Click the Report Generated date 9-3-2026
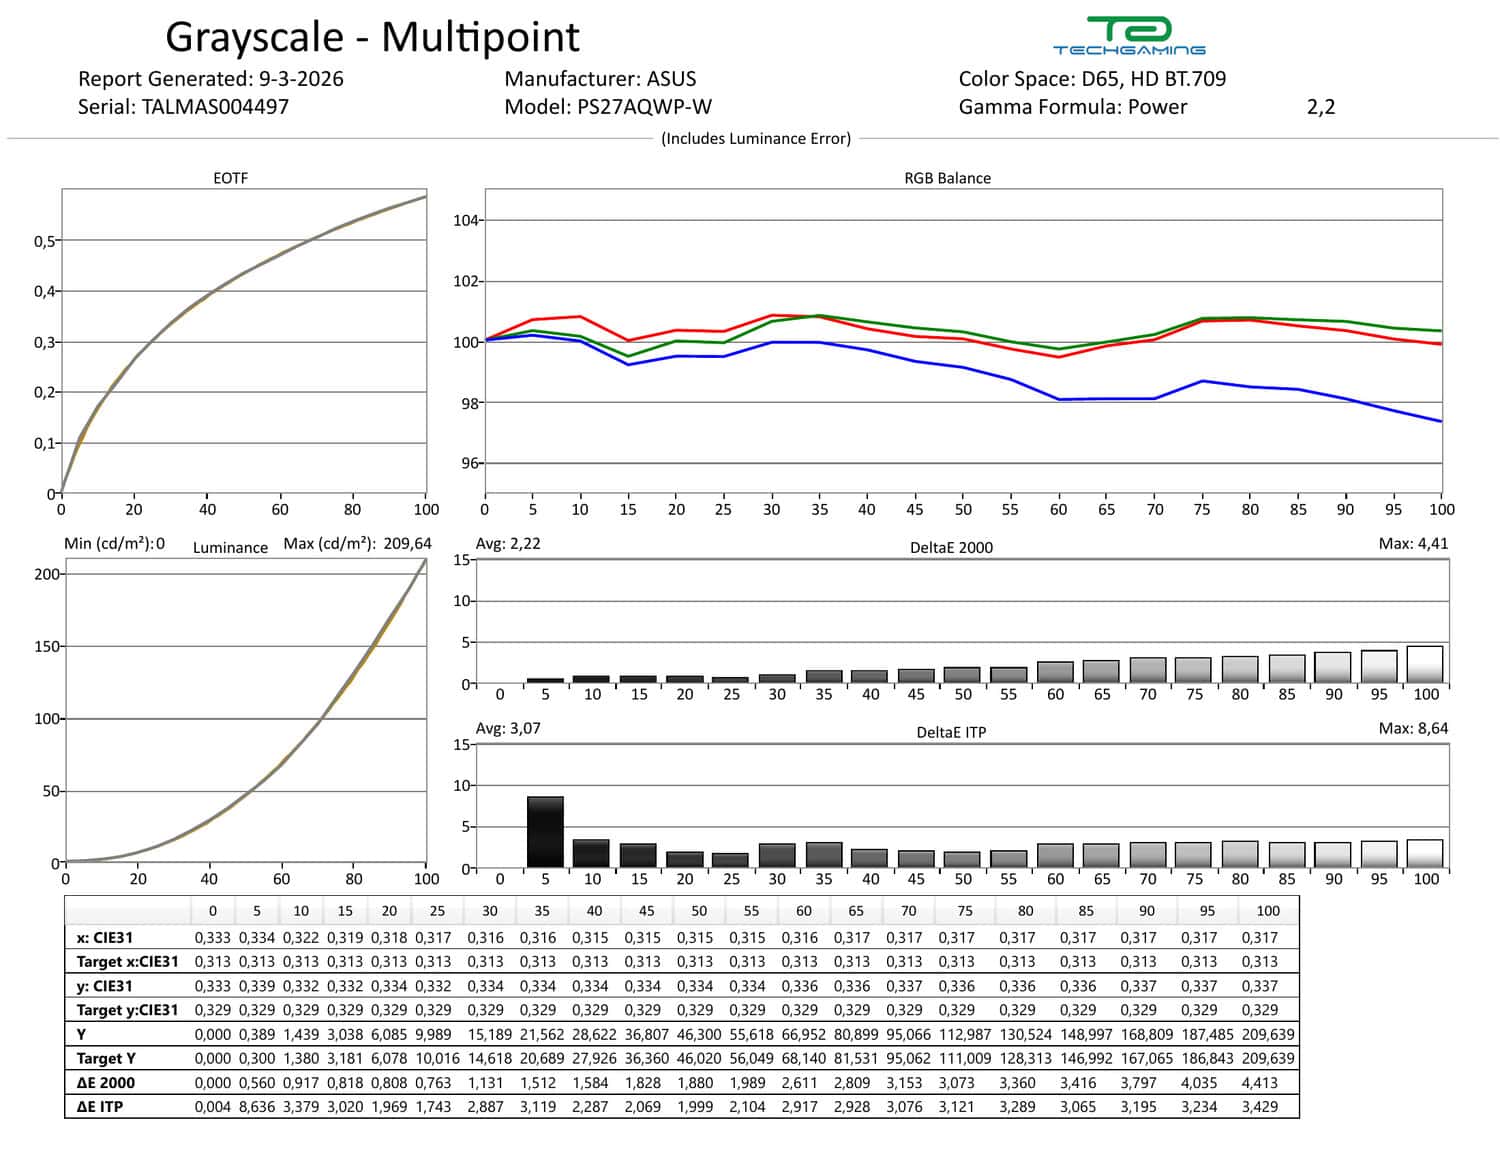 tap(300, 79)
